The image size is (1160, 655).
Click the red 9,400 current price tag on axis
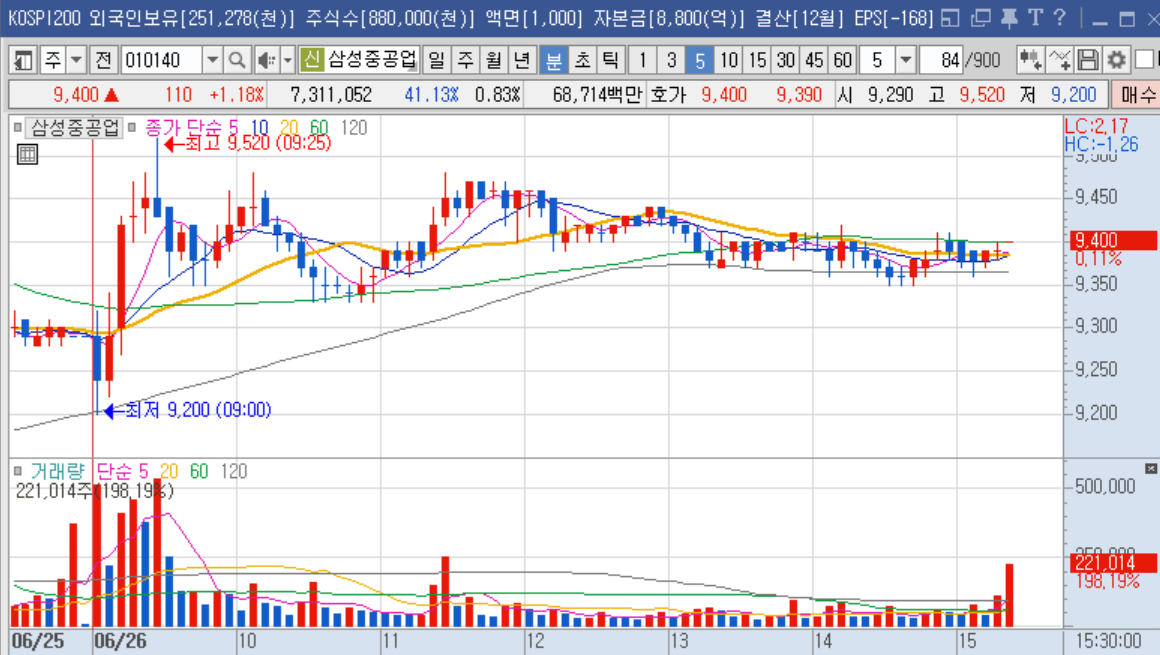click(x=1113, y=240)
